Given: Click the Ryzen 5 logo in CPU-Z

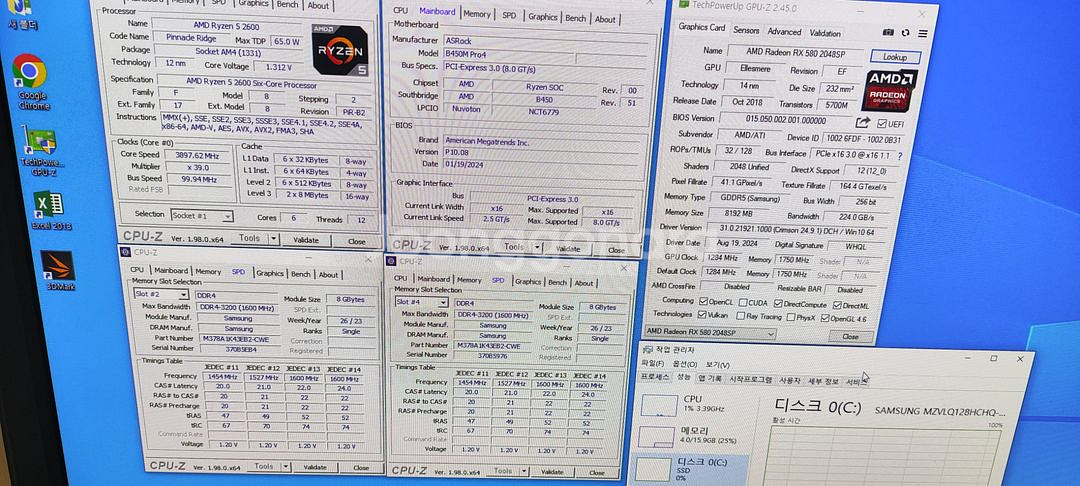Looking at the screenshot, I should 340,49.
